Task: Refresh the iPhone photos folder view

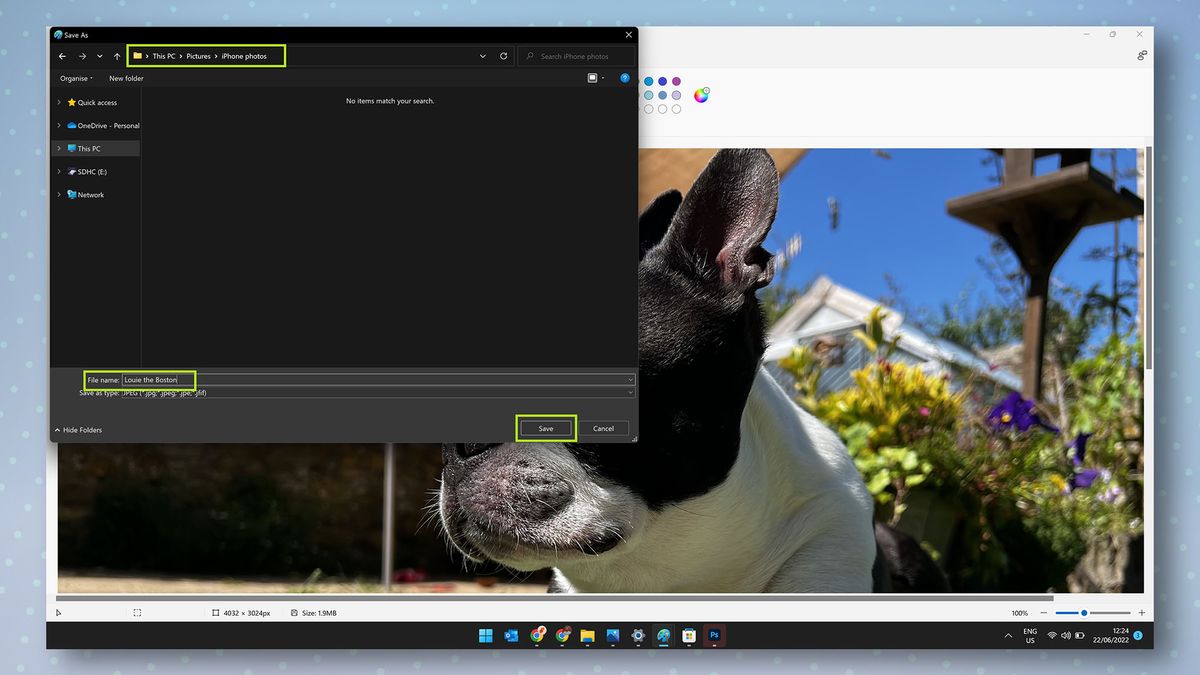Action: pyautogui.click(x=503, y=56)
